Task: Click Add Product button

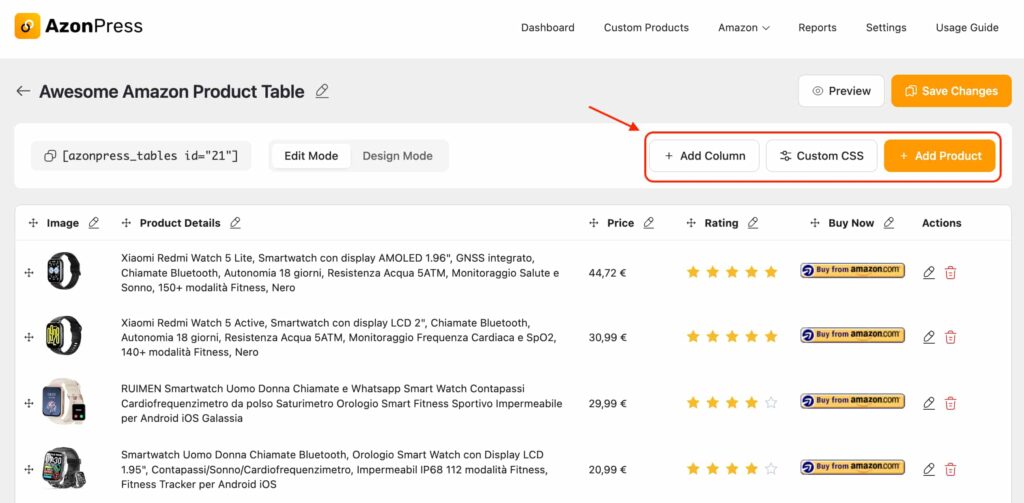Action: (x=940, y=156)
